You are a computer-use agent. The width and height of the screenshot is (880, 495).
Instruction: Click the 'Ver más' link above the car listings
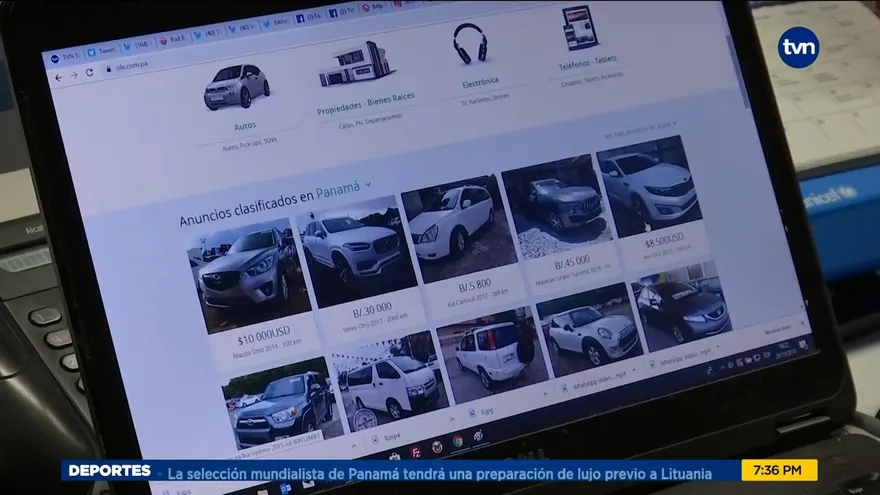coord(641,130)
